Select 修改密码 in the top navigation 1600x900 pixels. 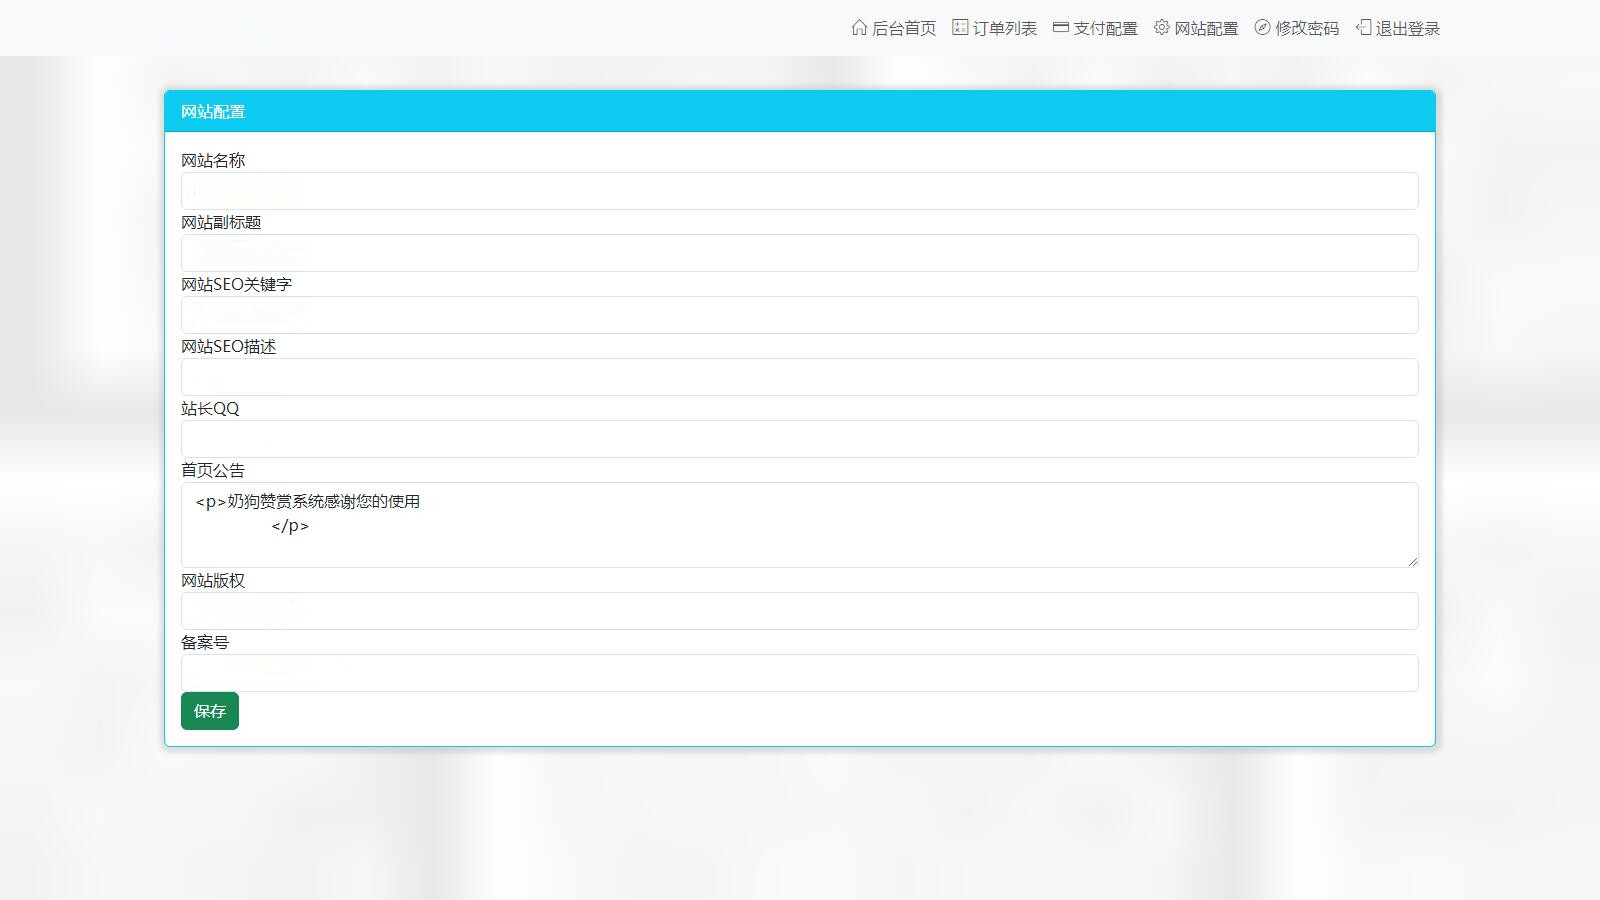click(x=1307, y=29)
